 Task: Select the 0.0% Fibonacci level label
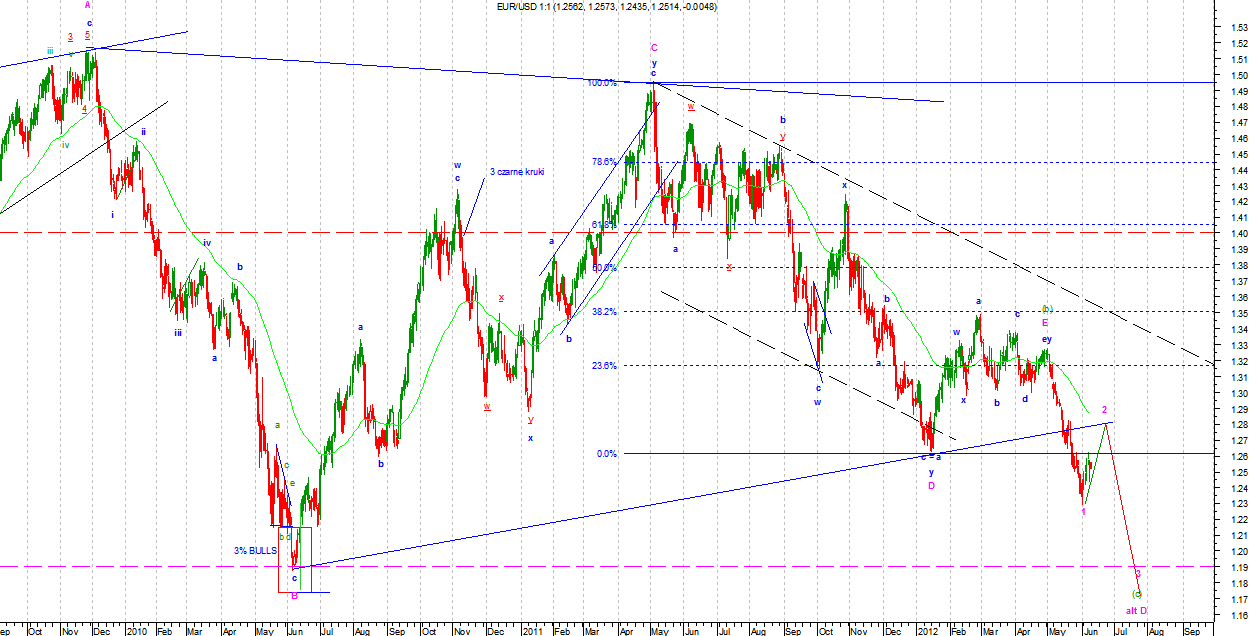point(607,454)
